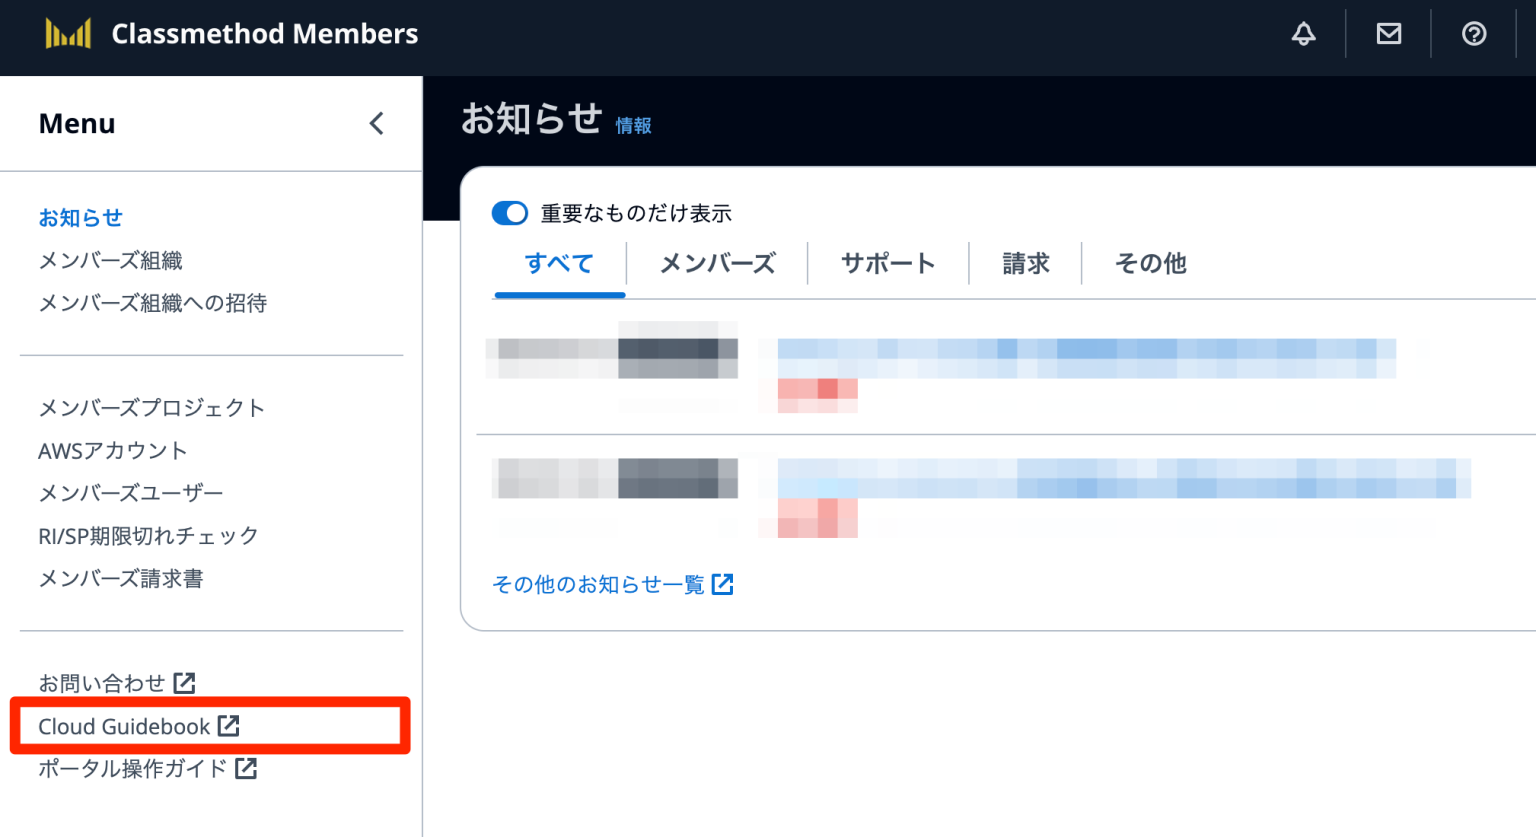Viewport: 1536px width, 837px height.
Task: Click external link icon on その他のお知らせ一覧
Action: [723, 584]
